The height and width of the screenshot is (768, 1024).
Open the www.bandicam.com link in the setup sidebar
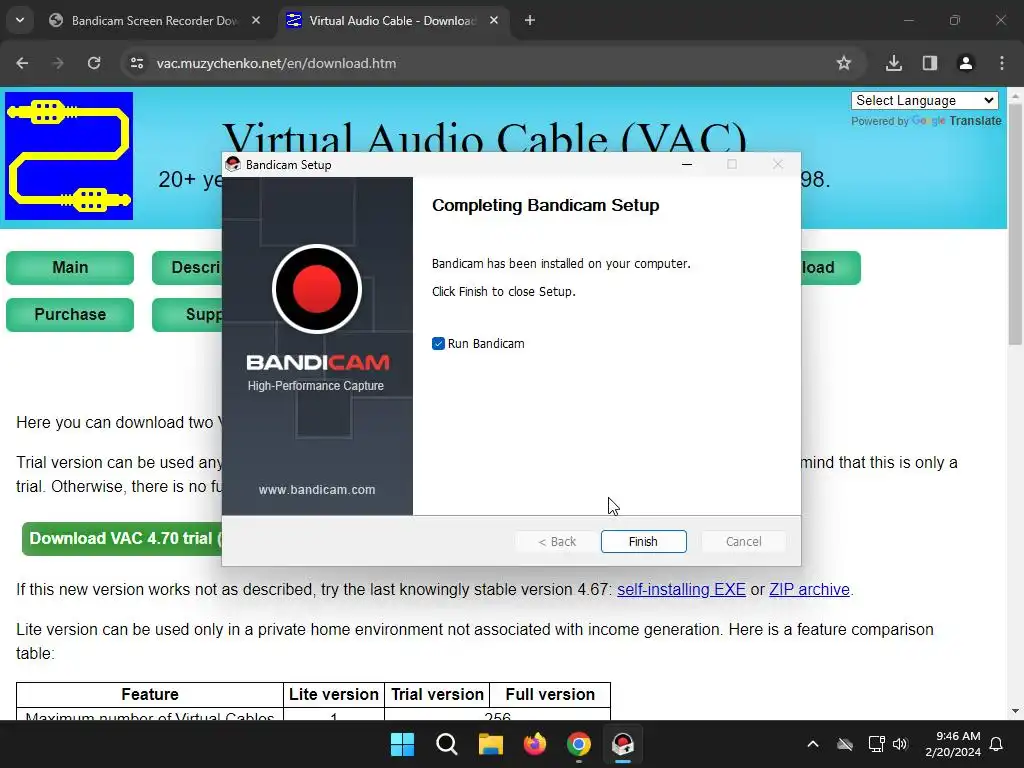tap(317, 489)
